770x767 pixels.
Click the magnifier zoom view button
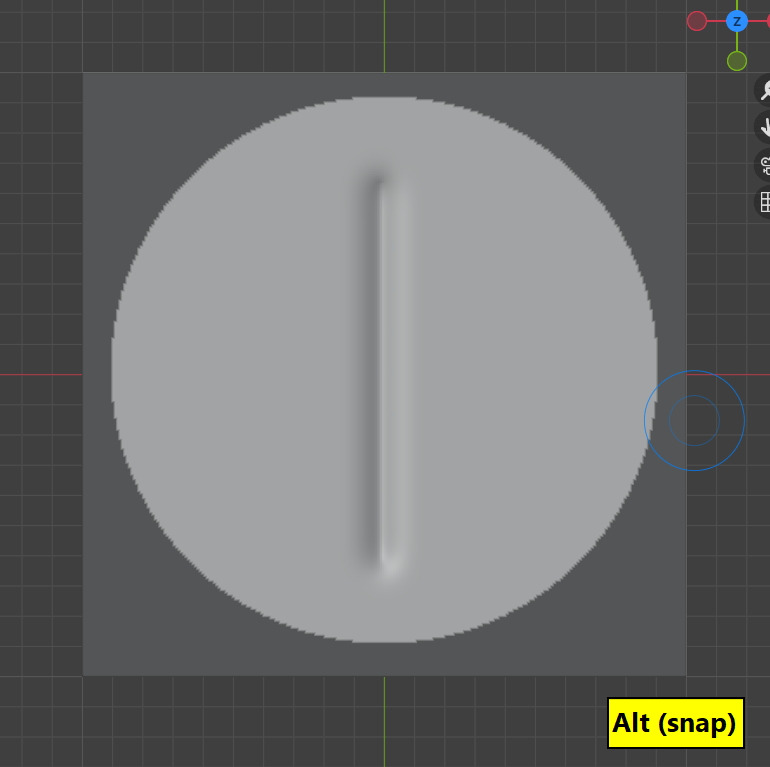coord(764,89)
